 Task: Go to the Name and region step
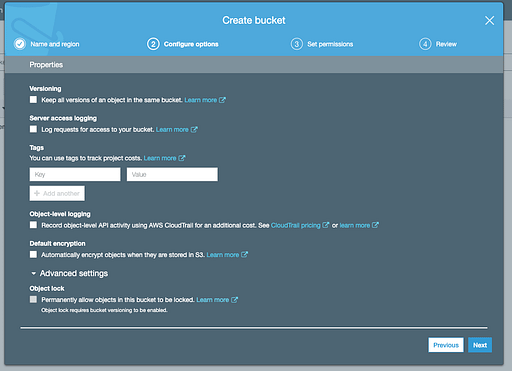pyautogui.click(x=55, y=44)
